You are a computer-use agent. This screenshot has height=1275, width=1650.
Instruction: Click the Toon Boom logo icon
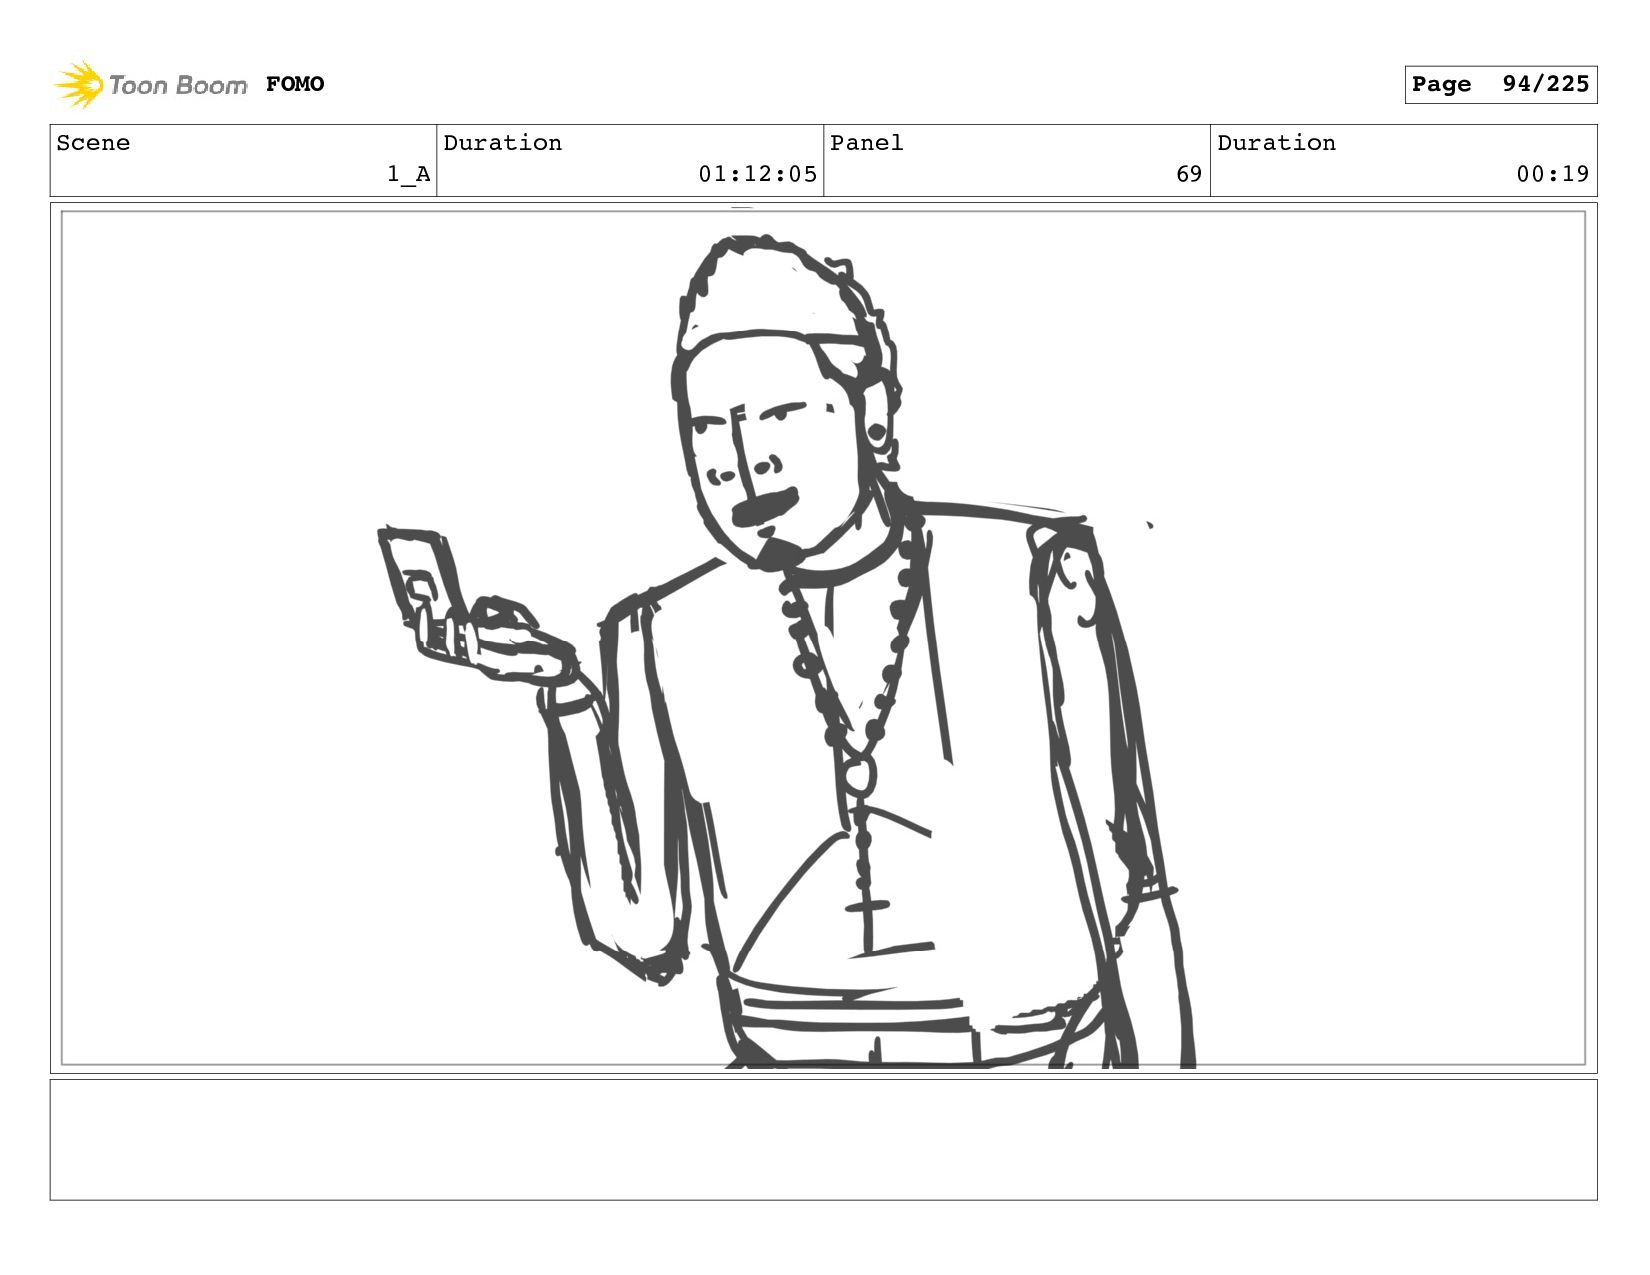(x=79, y=84)
